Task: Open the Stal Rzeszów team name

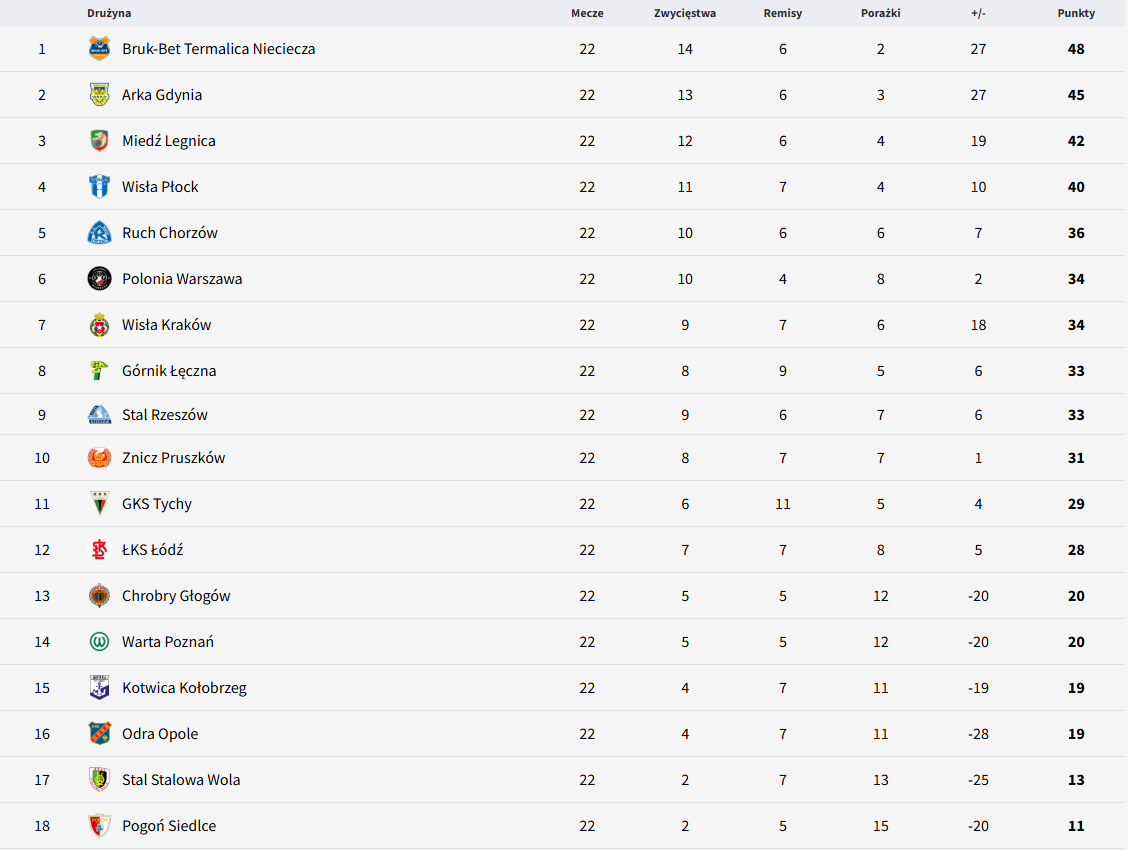Action: pos(165,415)
